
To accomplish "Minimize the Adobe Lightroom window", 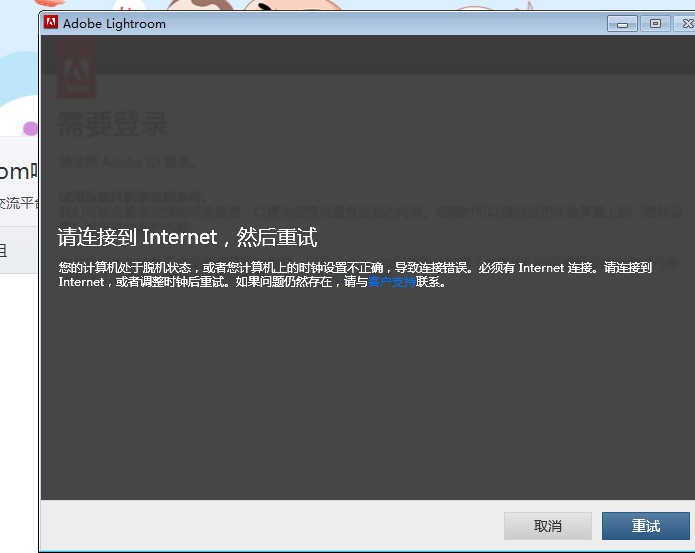I will [x=622, y=24].
